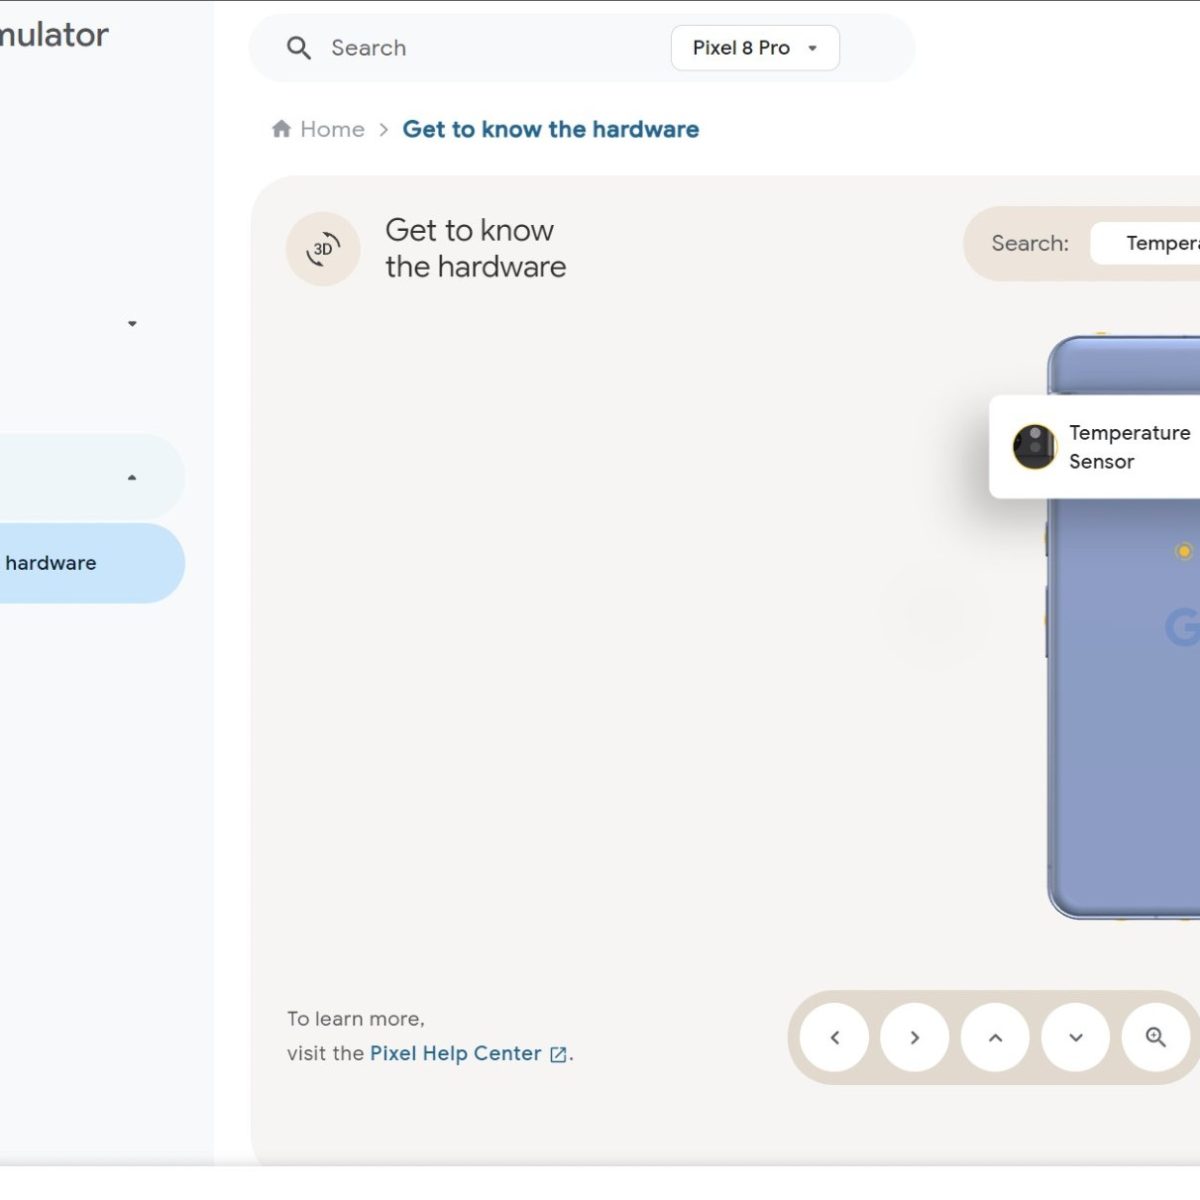Expand sidebar section with down arrow
Image resolution: width=1200 pixels, height=1200 pixels.
[132, 324]
